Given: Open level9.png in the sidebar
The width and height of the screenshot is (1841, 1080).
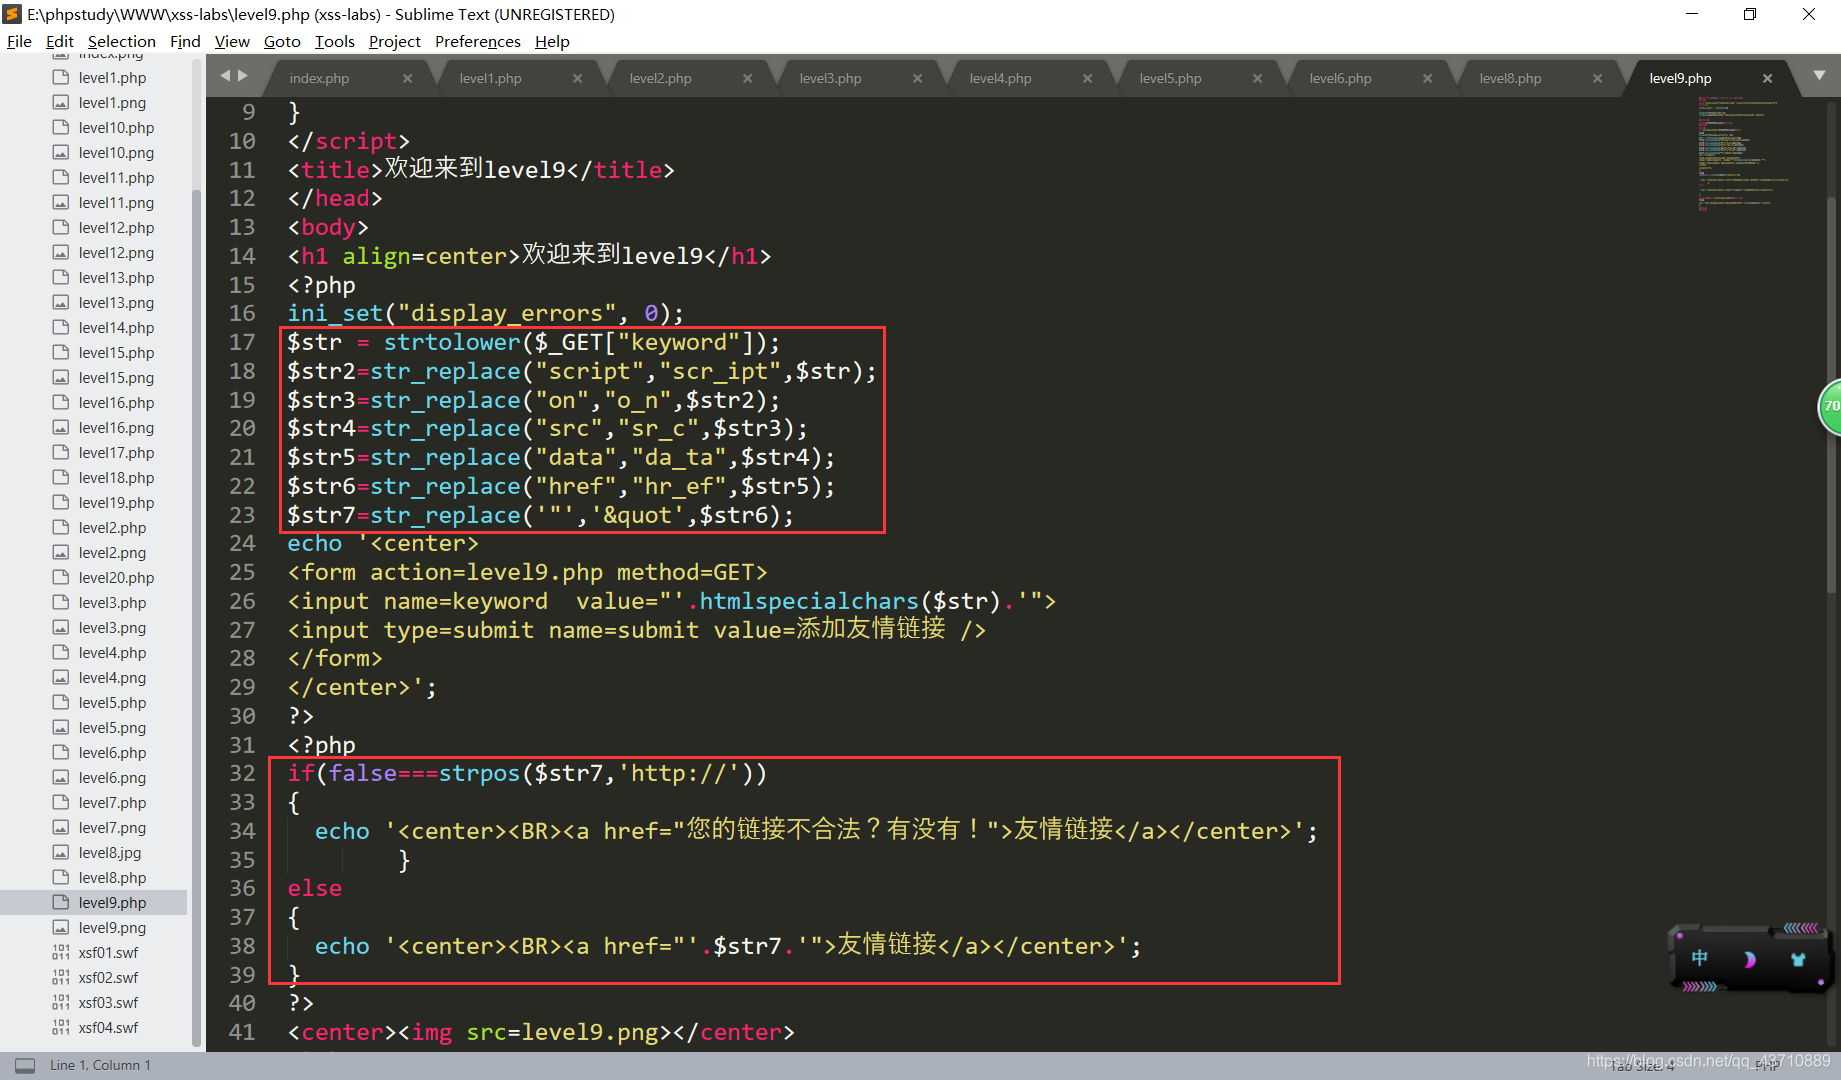Looking at the screenshot, I should pyautogui.click(x=112, y=927).
